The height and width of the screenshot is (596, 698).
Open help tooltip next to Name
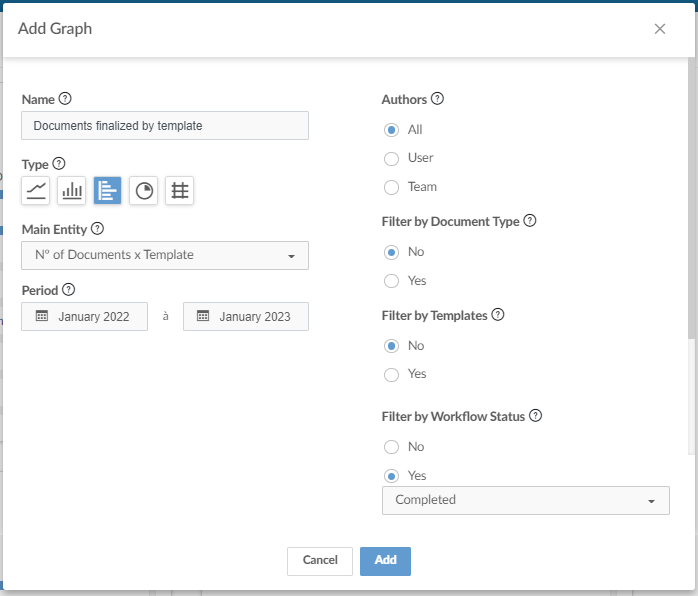(65, 98)
